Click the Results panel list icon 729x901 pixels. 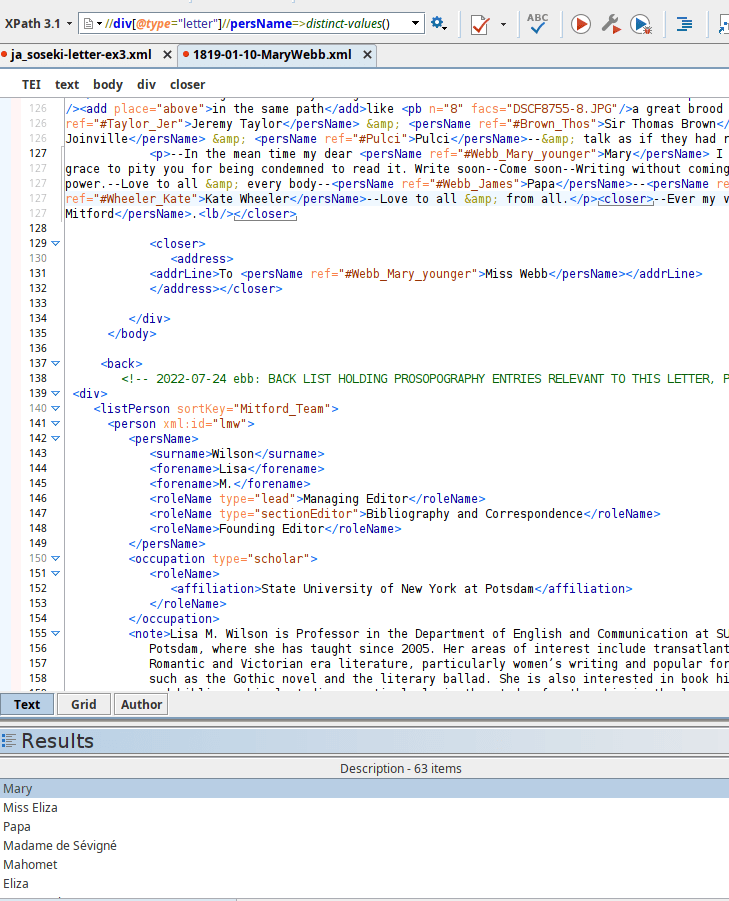(9, 741)
